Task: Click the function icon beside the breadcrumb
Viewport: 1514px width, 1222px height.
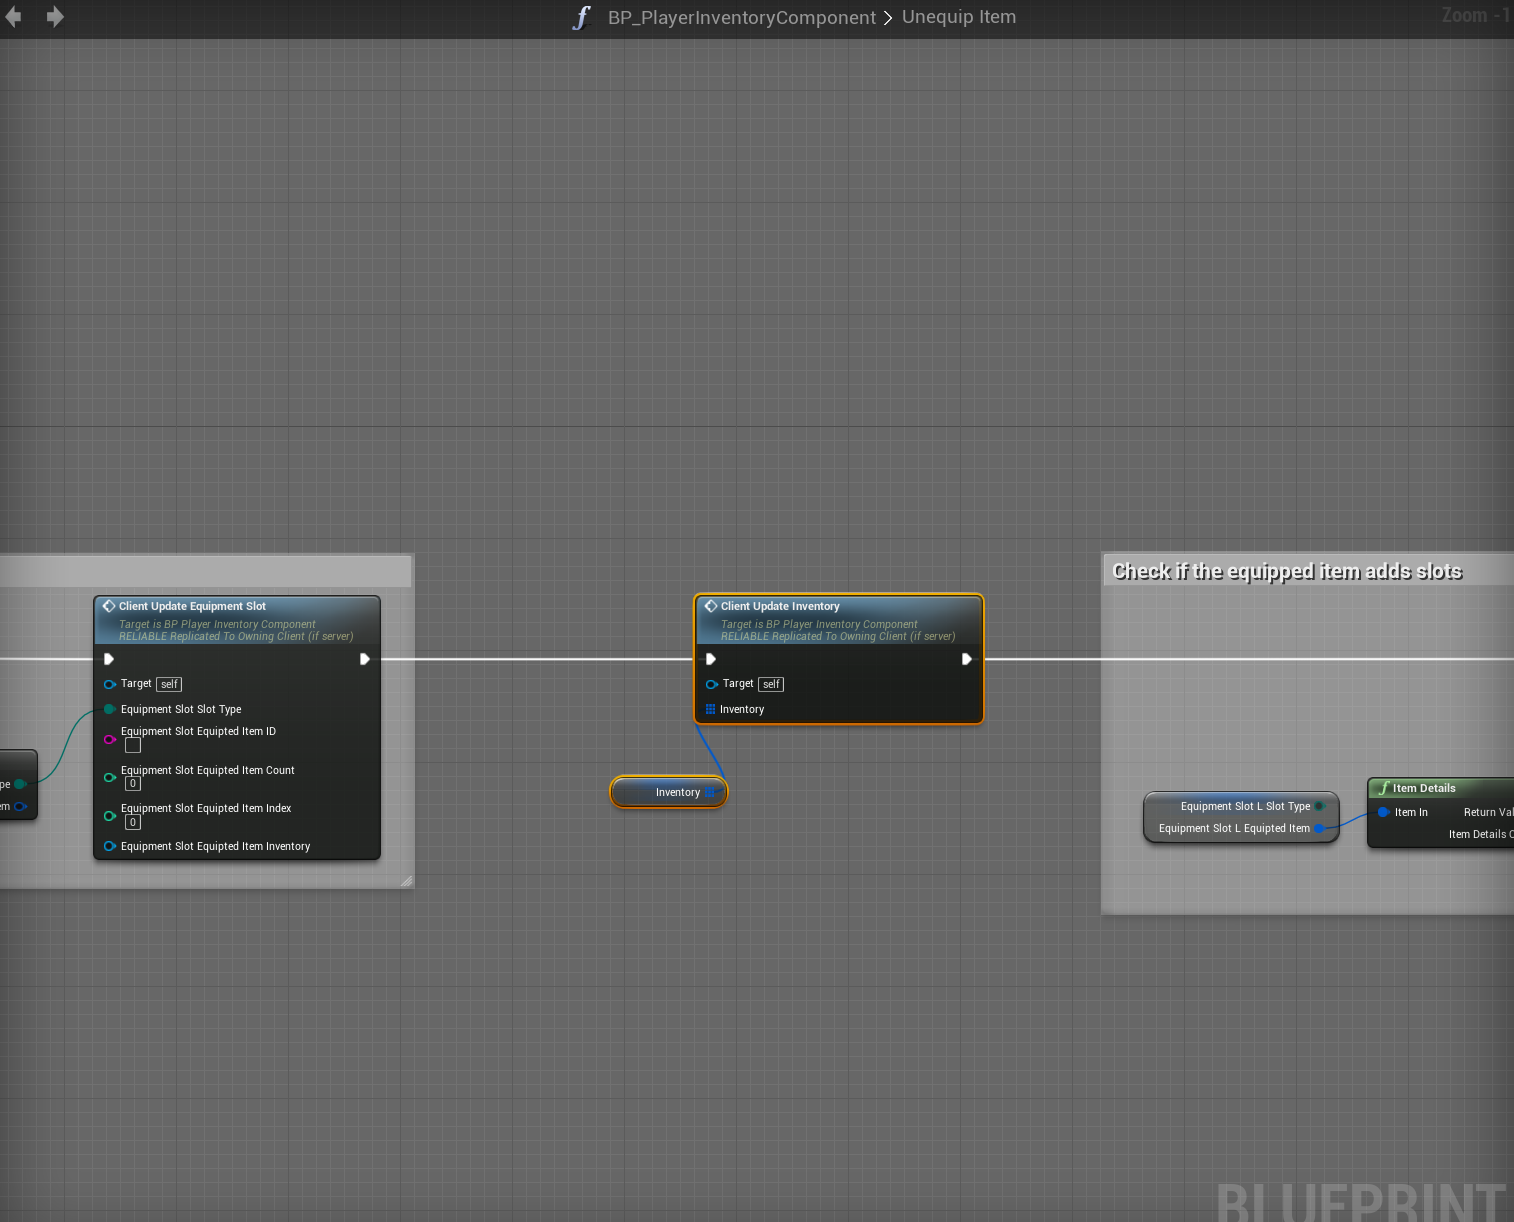Action: tap(582, 18)
